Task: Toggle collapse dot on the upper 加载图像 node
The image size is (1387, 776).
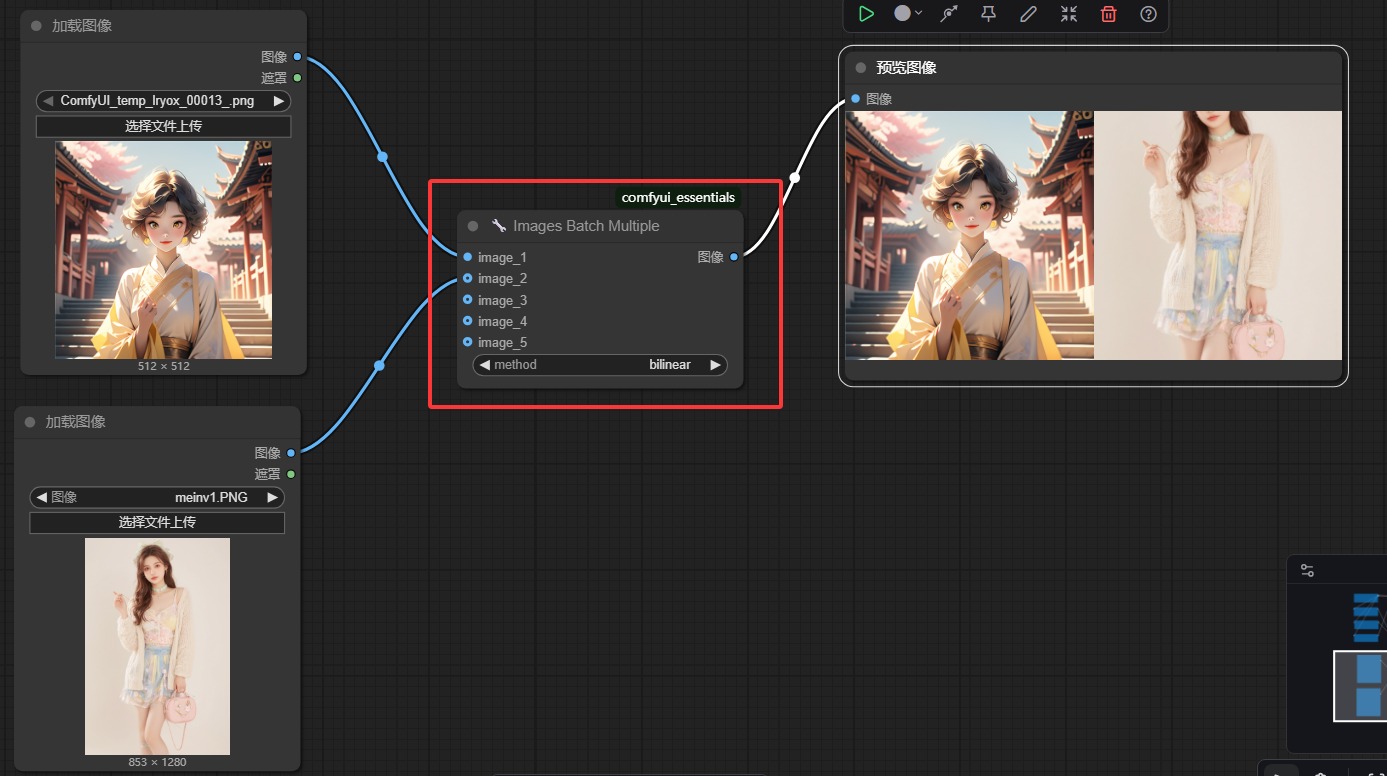Action: point(37,26)
